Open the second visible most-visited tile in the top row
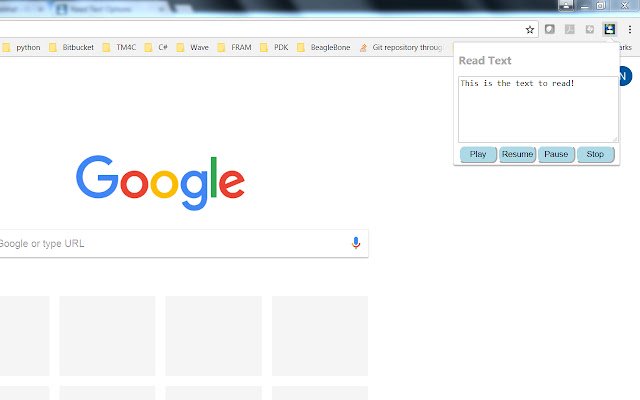The width and height of the screenshot is (640, 400). tap(107, 336)
